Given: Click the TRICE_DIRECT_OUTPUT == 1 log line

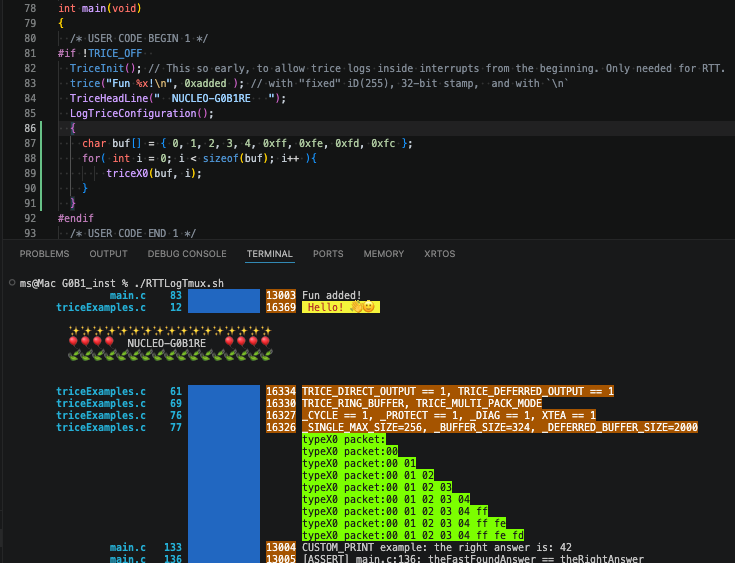Looking at the screenshot, I should coord(458,391).
